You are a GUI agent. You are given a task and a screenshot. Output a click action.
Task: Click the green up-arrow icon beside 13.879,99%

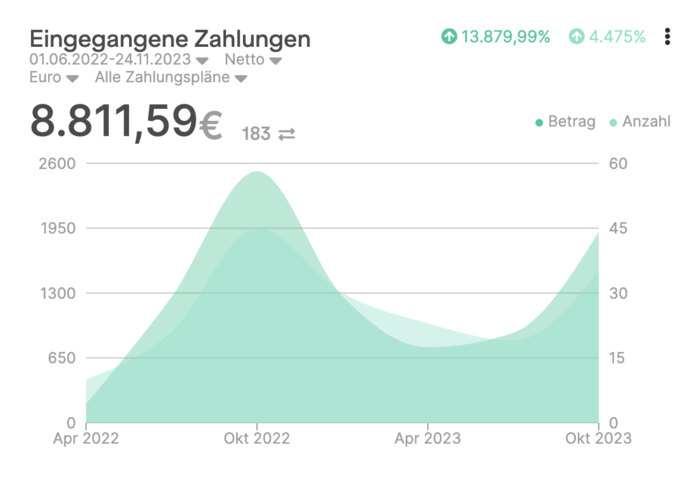coord(449,37)
